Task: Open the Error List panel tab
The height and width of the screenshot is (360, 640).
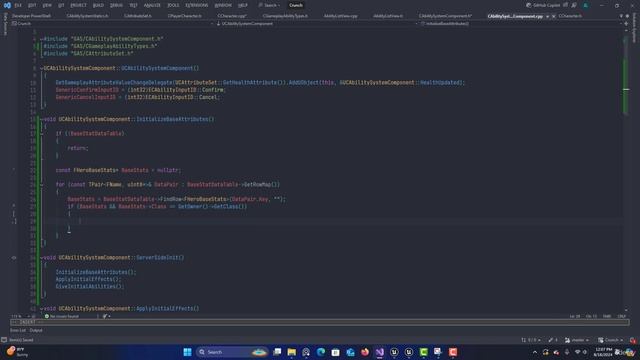Action: pos(18,330)
